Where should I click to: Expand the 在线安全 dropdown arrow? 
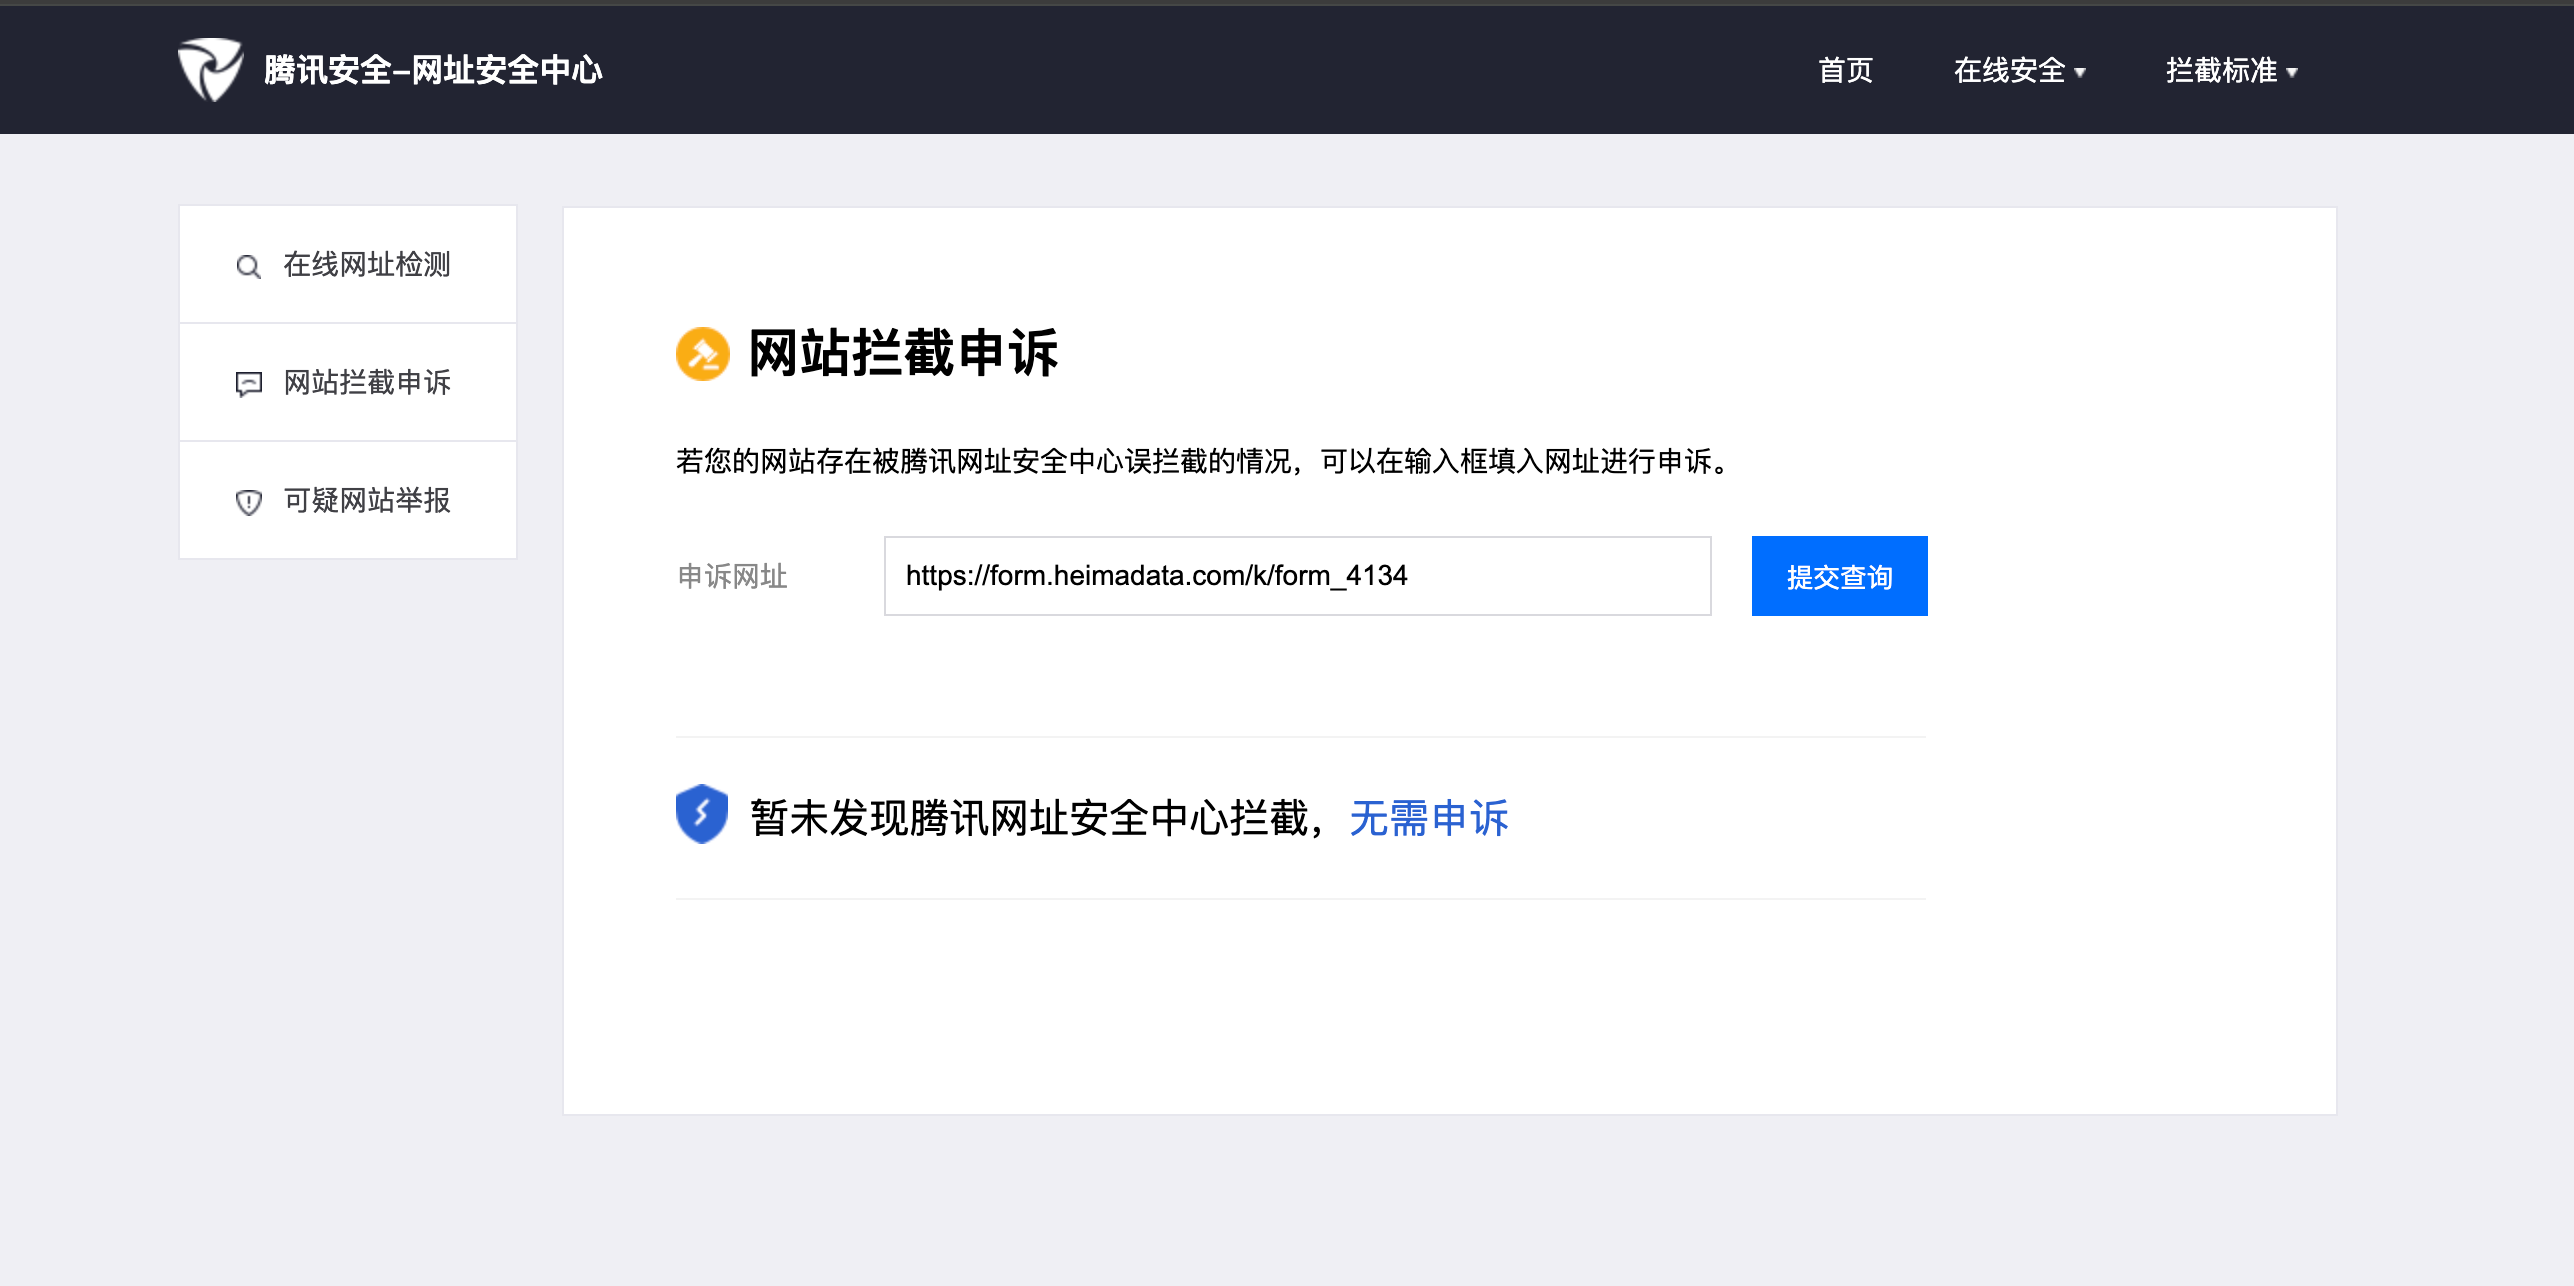2081,72
